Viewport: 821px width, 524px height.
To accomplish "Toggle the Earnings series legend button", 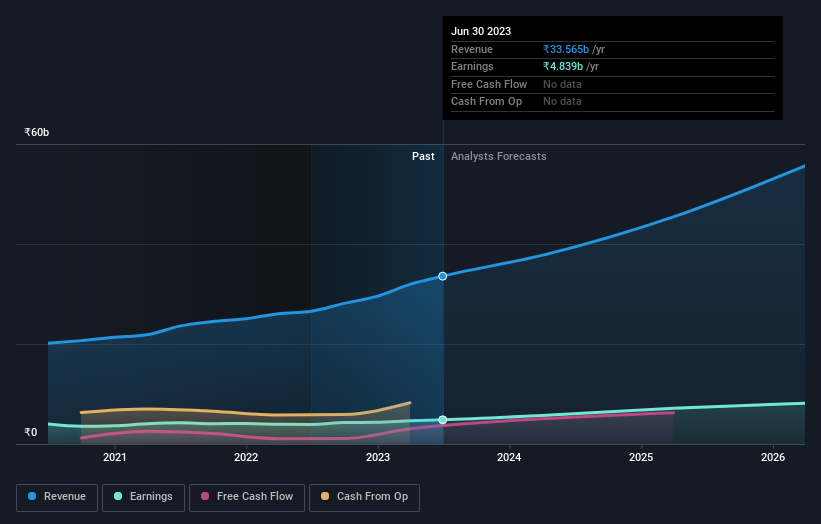I will [x=143, y=497].
